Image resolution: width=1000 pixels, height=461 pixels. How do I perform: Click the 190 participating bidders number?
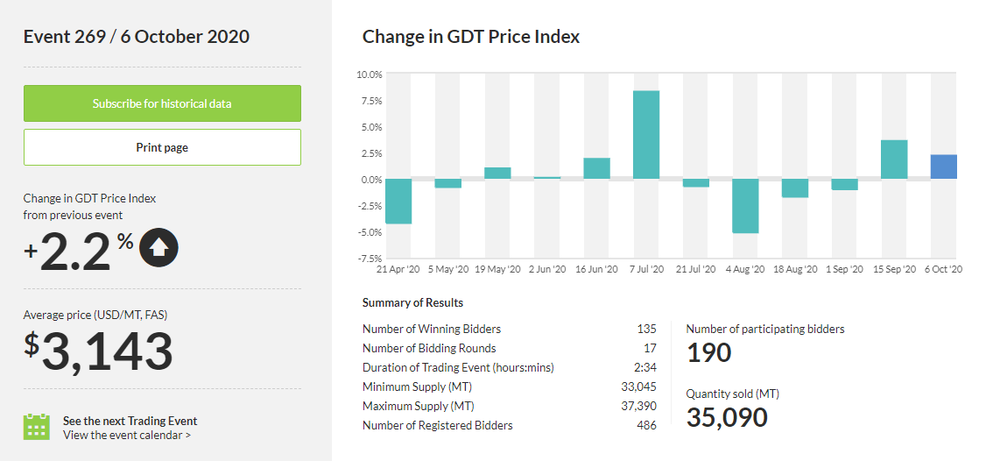pyautogui.click(x=709, y=352)
